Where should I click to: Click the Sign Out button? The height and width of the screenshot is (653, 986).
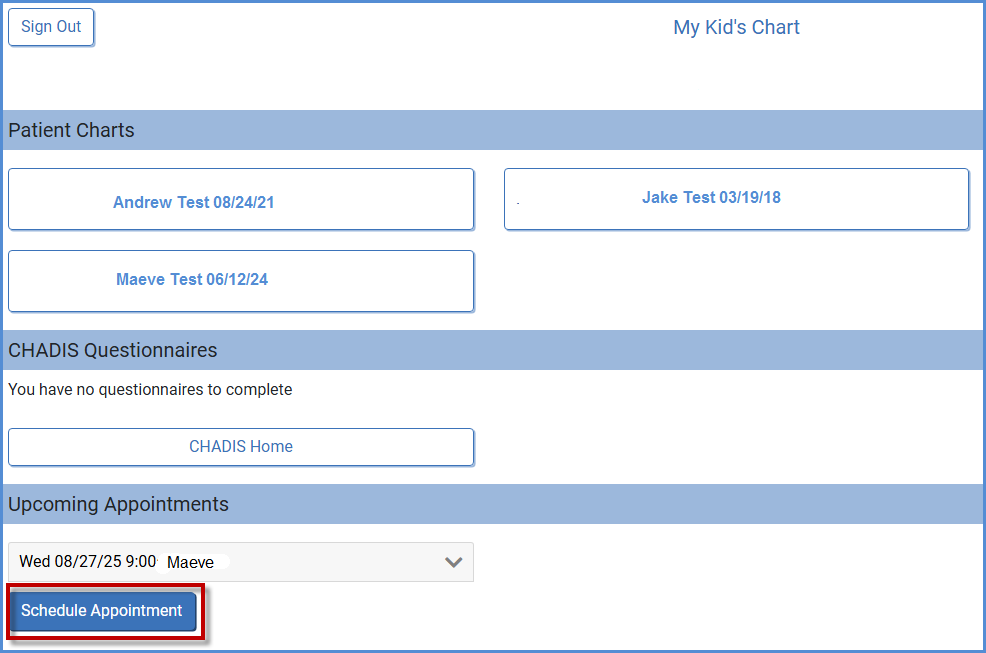(51, 27)
